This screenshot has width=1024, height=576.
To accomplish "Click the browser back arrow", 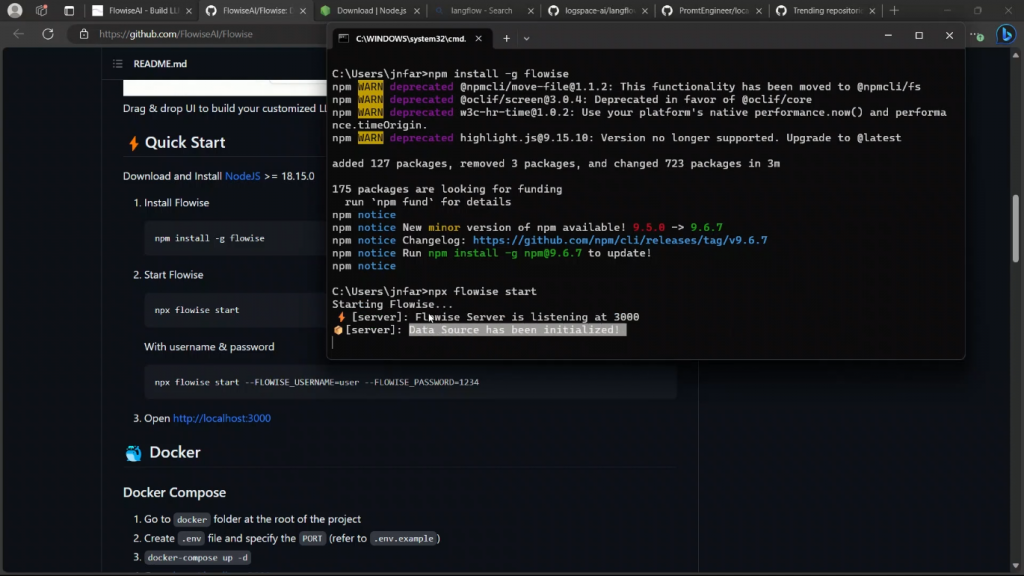I will pos(18,34).
